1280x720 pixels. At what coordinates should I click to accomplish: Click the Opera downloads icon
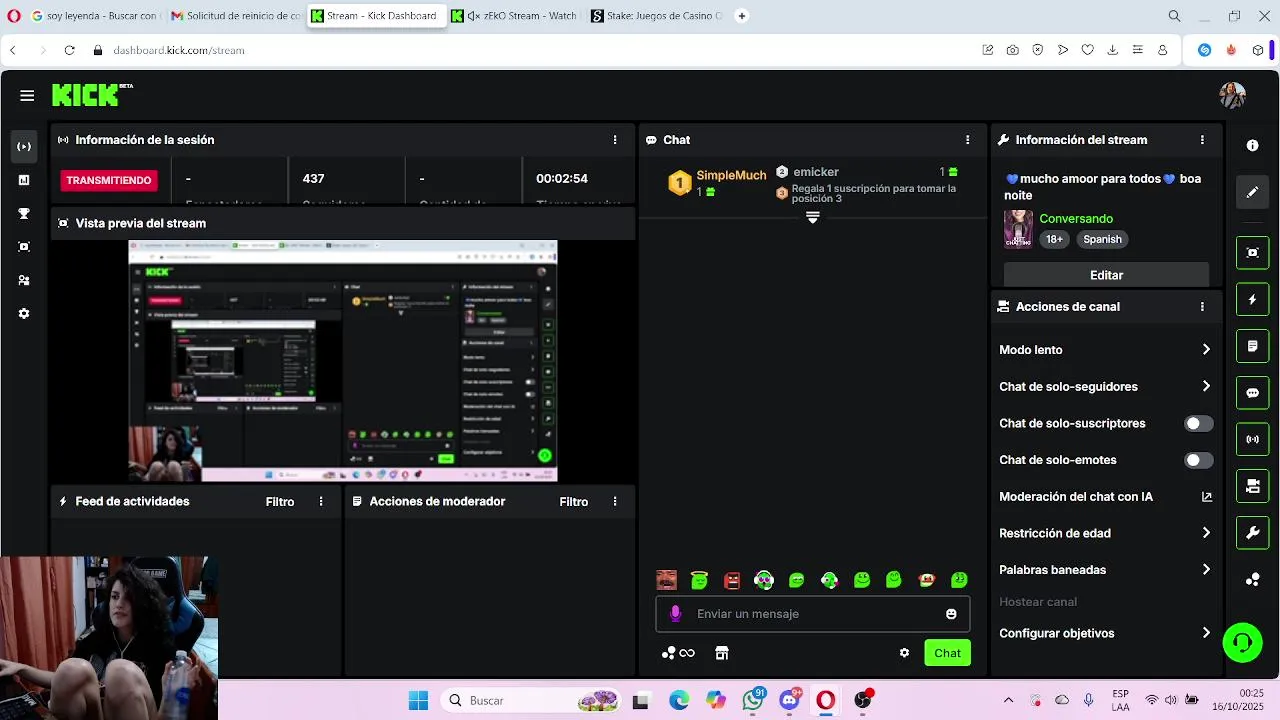(x=1112, y=50)
